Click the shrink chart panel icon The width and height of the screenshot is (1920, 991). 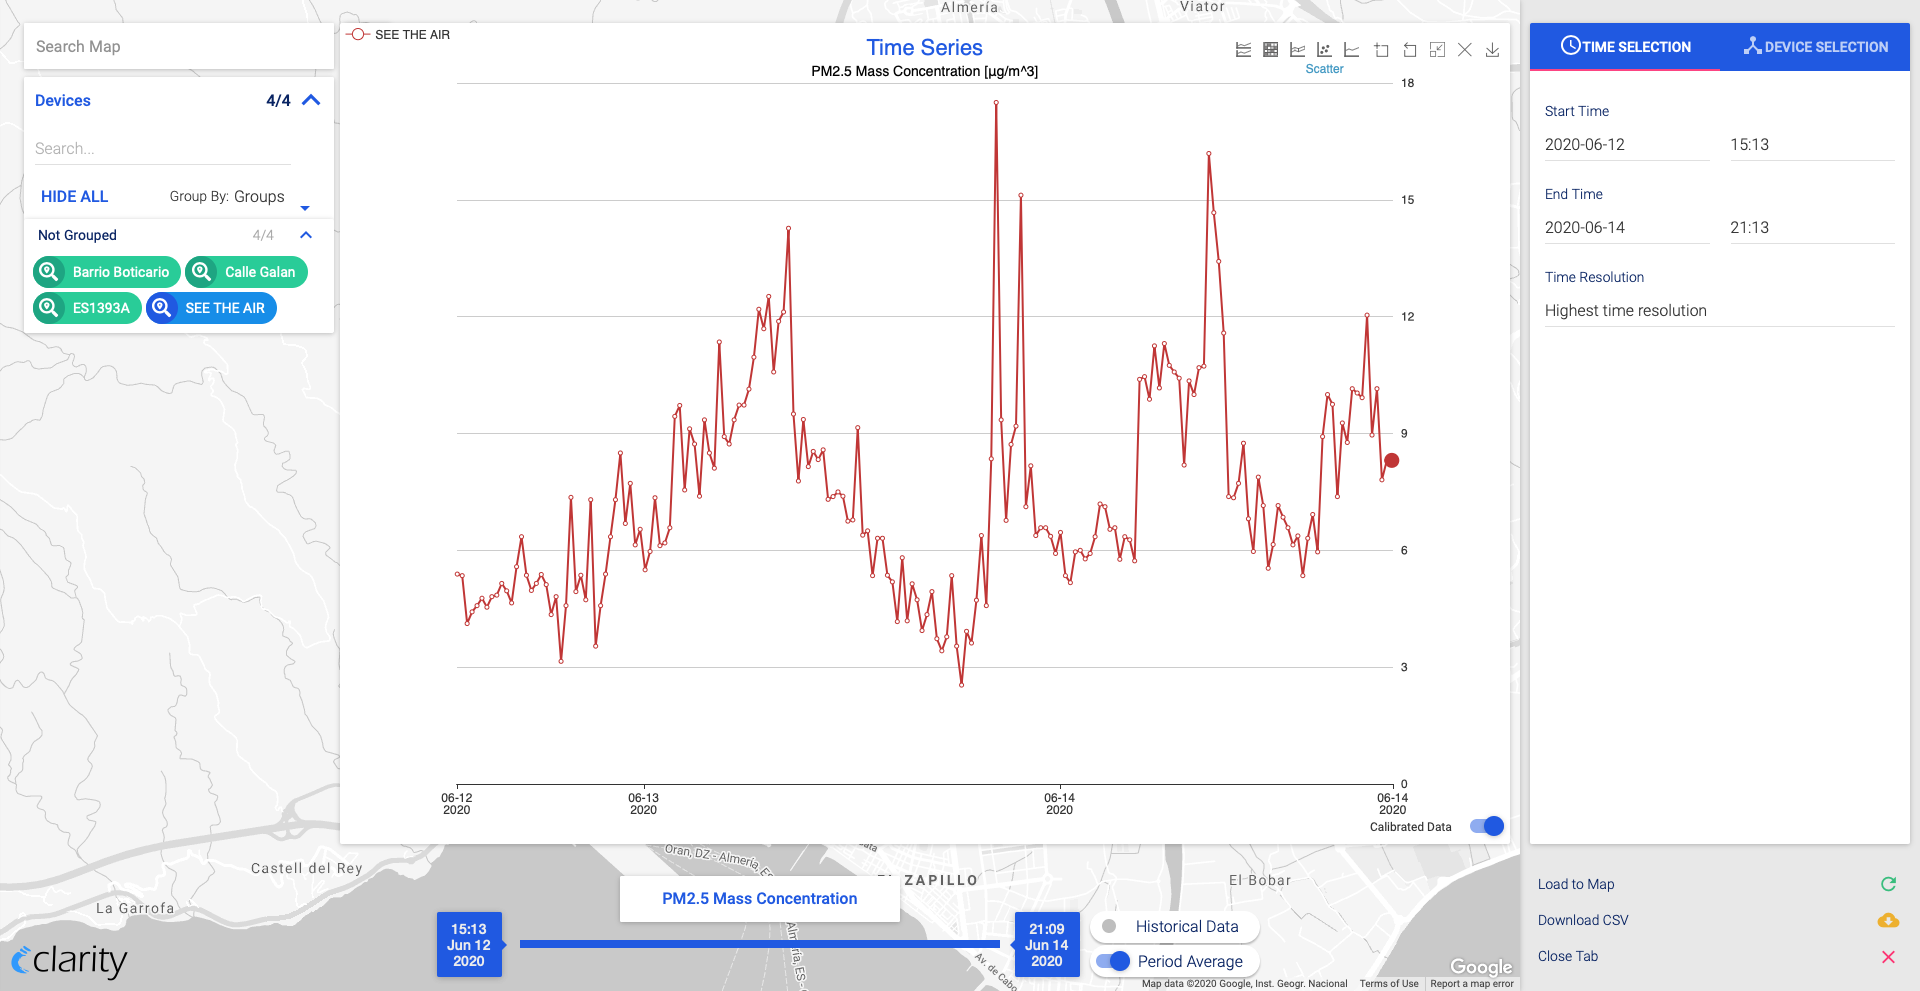pyautogui.click(x=1437, y=50)
